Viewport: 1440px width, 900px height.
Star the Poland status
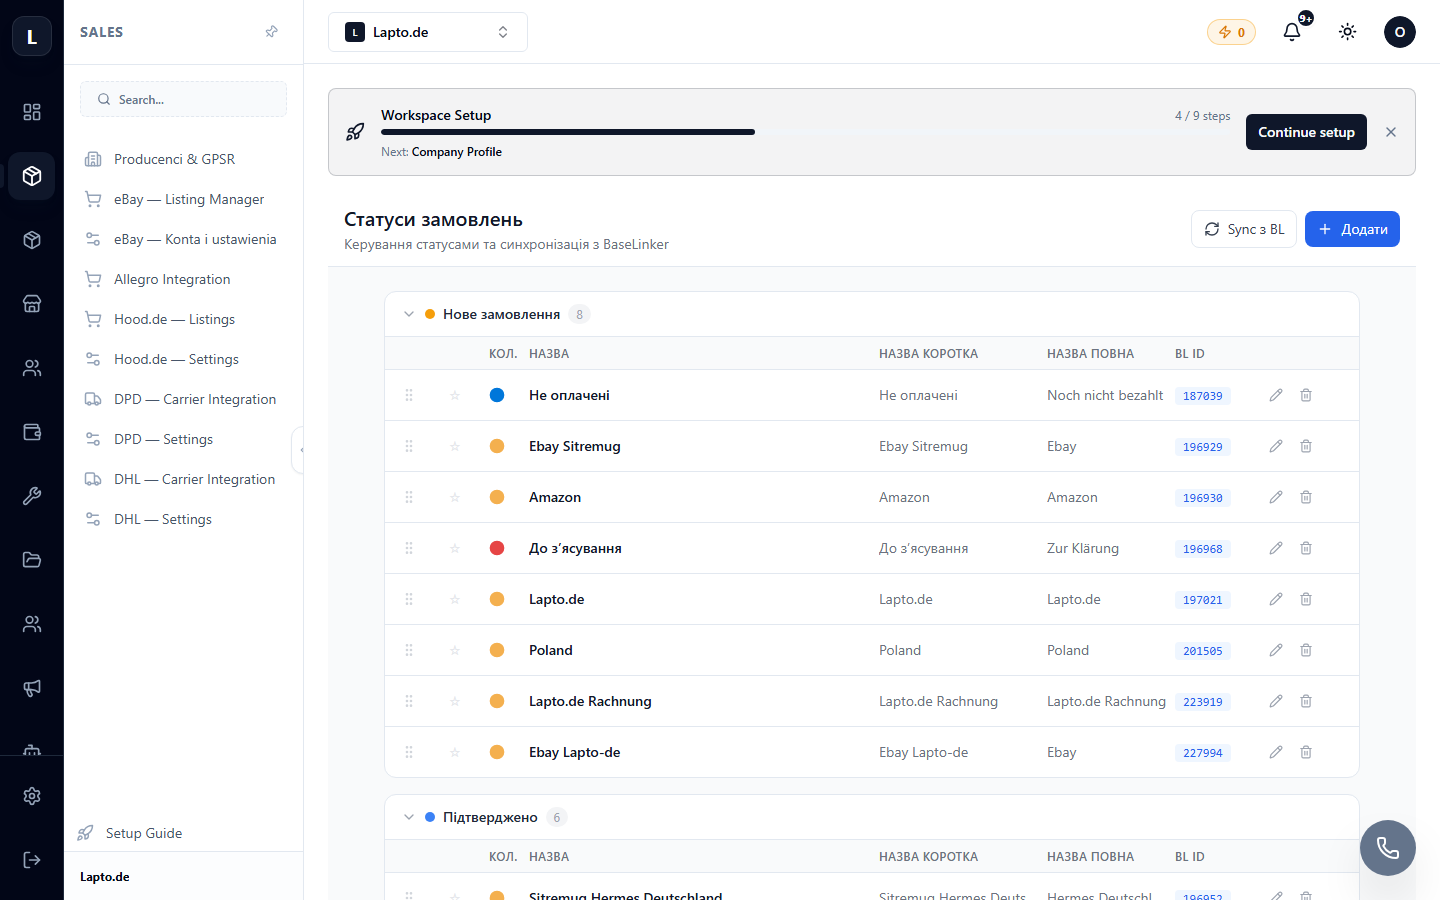tap(455, 650)
